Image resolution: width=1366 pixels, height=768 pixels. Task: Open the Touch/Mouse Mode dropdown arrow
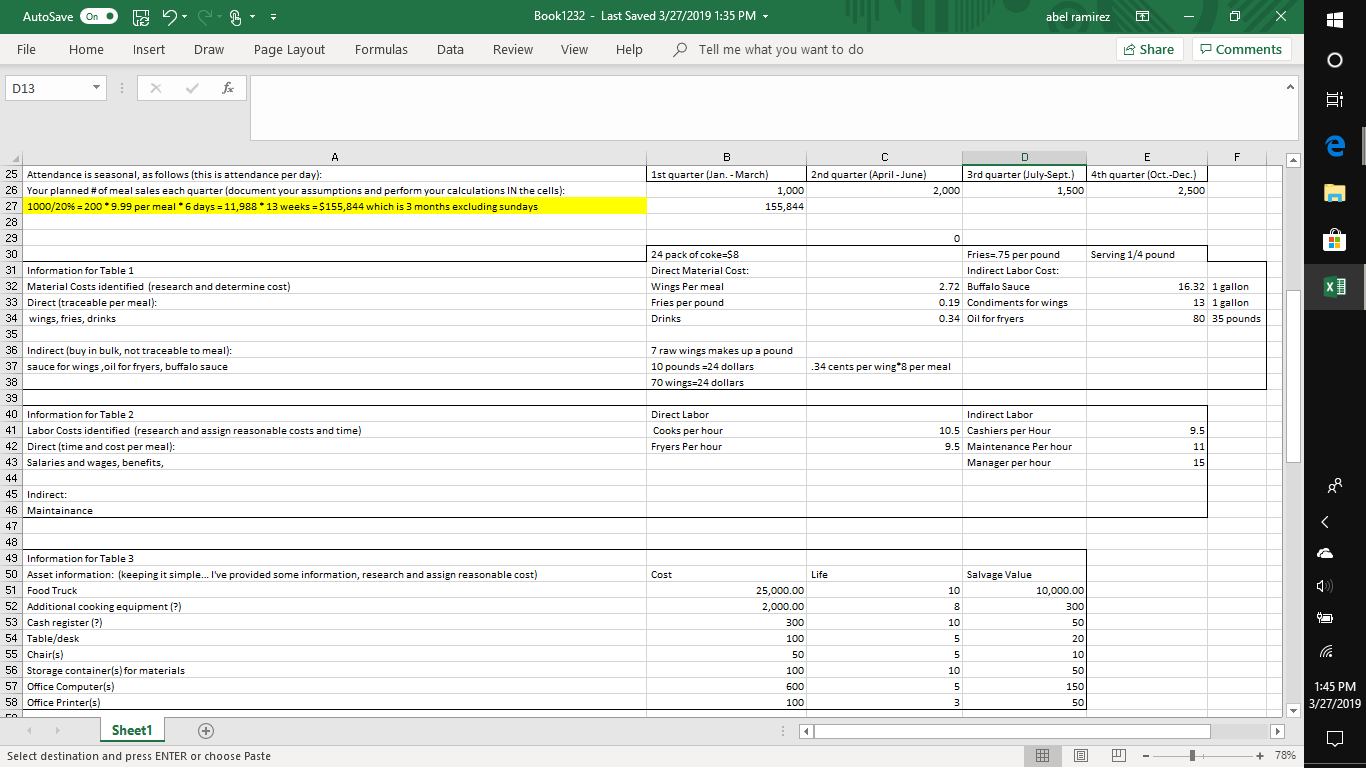(254, 17)
